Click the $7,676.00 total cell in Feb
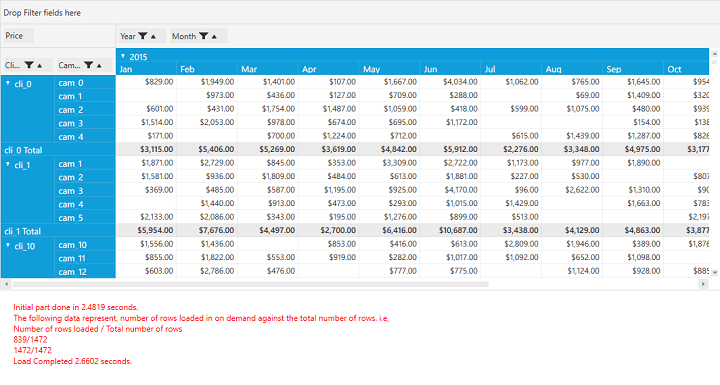The width and height of the screenshot is (720, 385). pos(207,230)
